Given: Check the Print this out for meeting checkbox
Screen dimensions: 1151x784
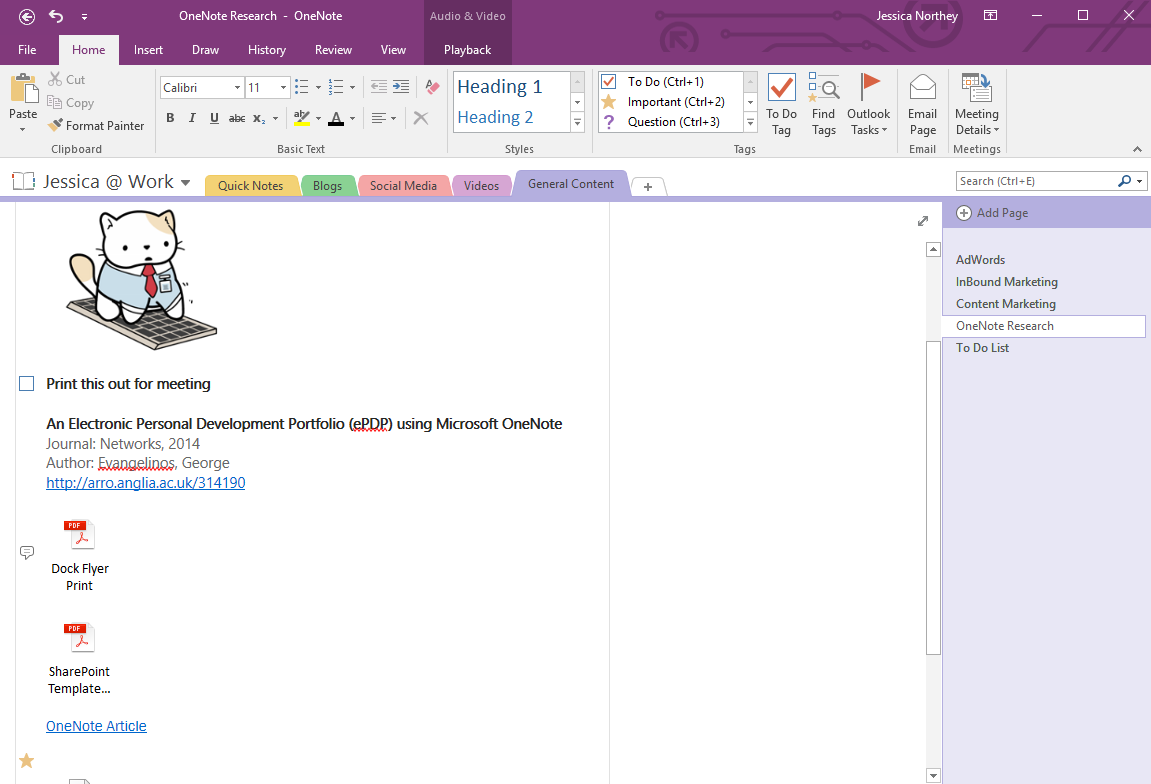Looking at the screenshot, I should tap(27, 383).
